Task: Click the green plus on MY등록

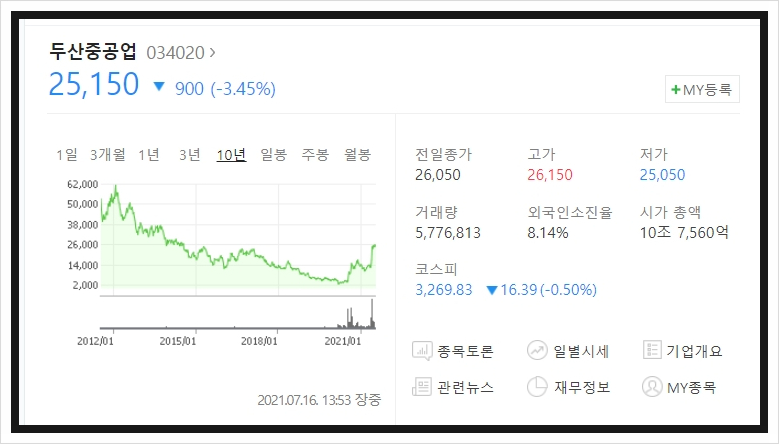Action: click(675, 89)
